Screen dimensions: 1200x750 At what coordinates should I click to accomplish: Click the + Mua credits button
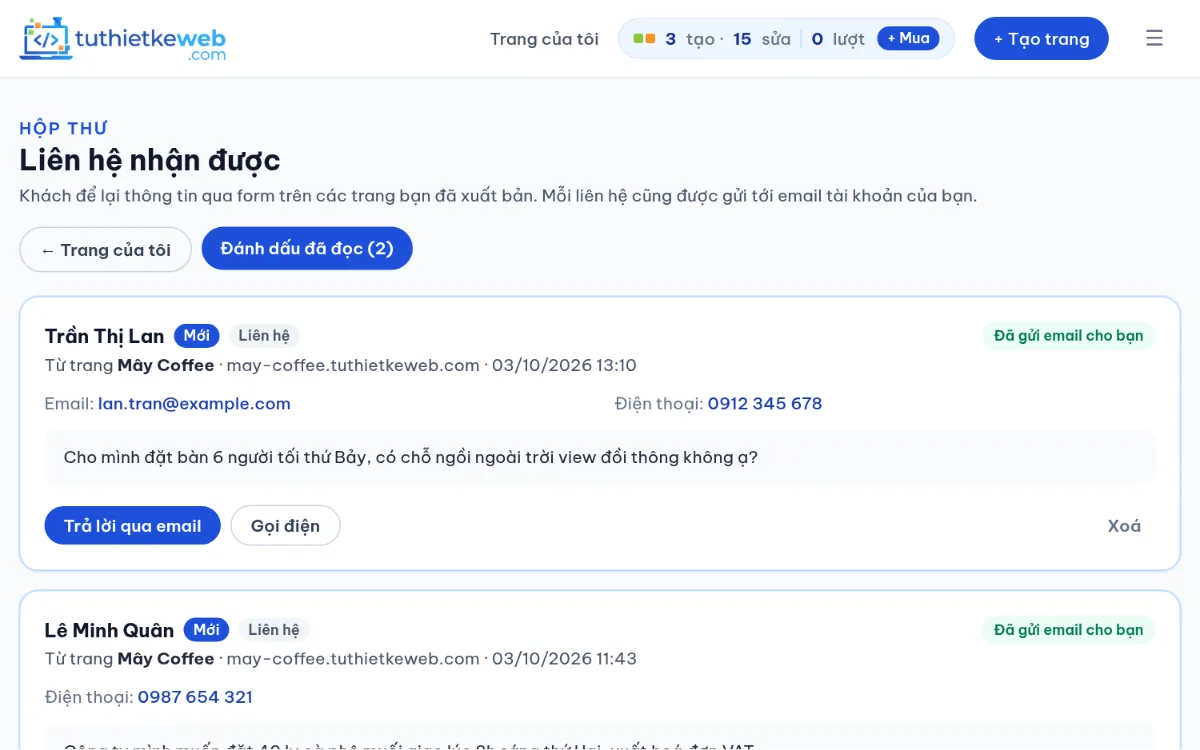tap(908, 38)
